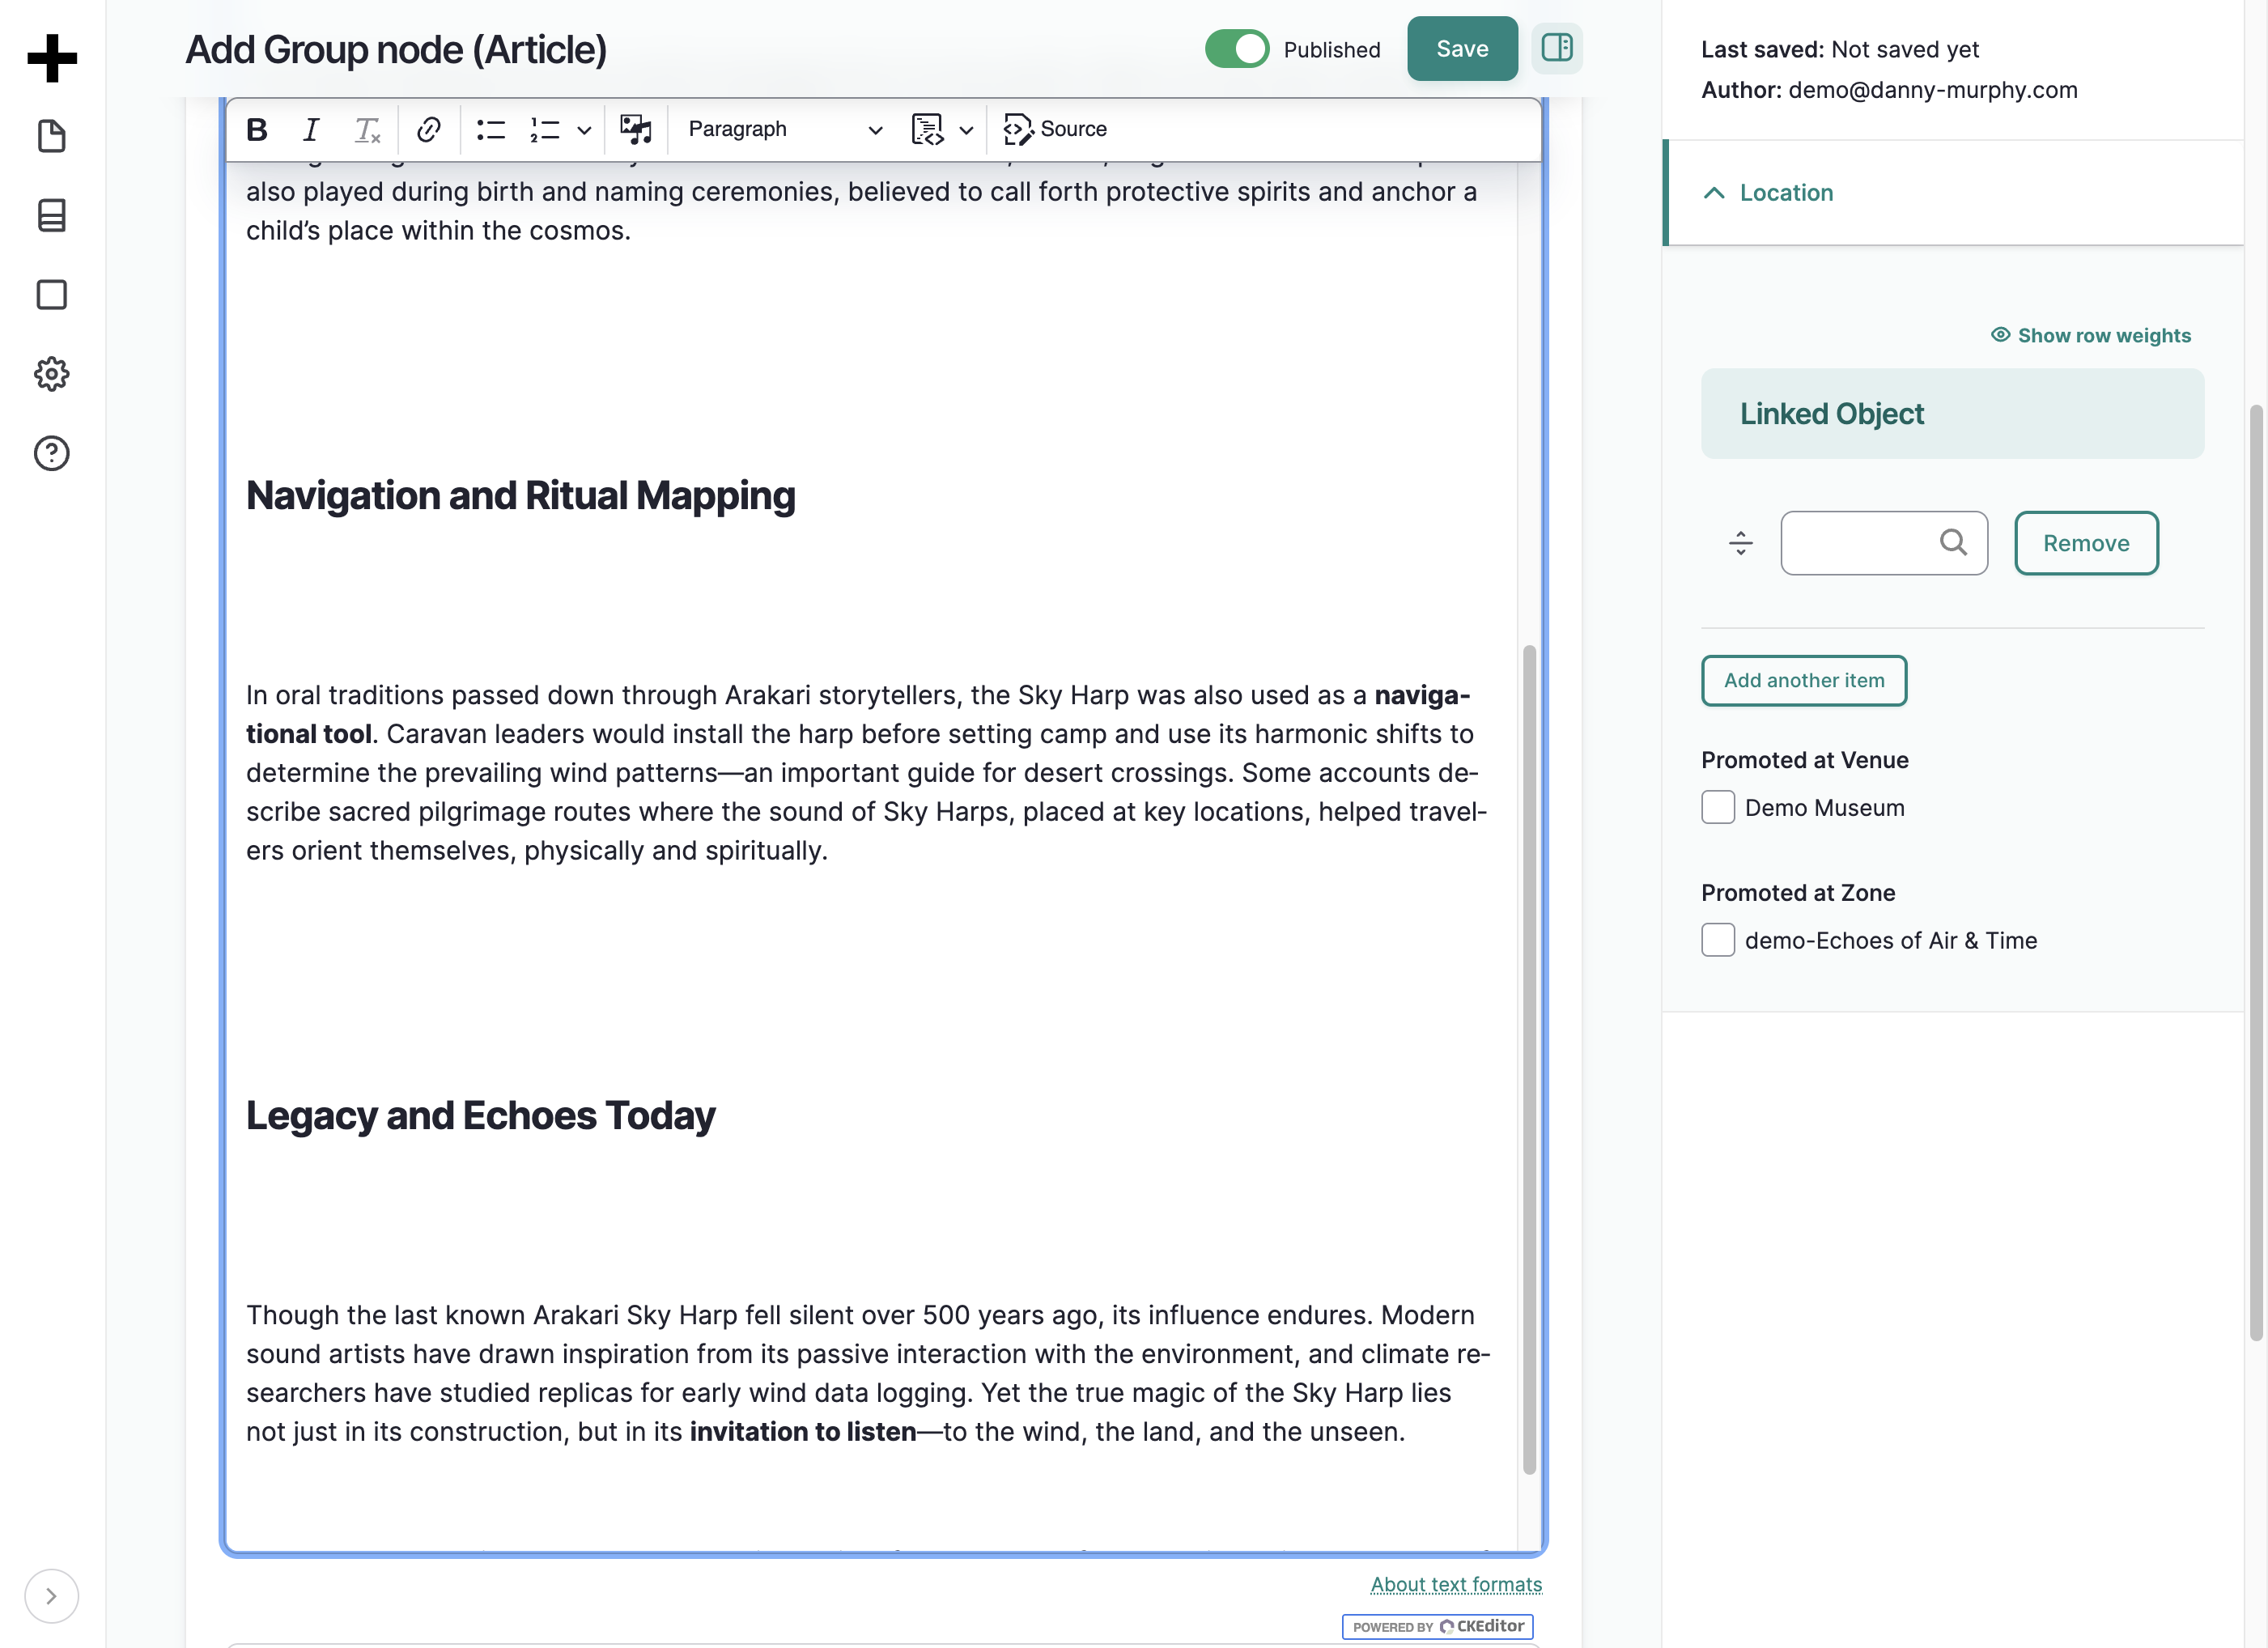
Task: Open the help question mark icon
Action: pos(52,454)
